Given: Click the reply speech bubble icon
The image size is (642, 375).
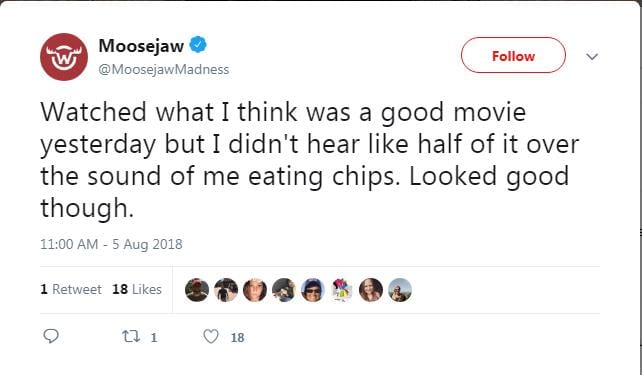Looking at the screenshot, I should [x=51, y=336].
